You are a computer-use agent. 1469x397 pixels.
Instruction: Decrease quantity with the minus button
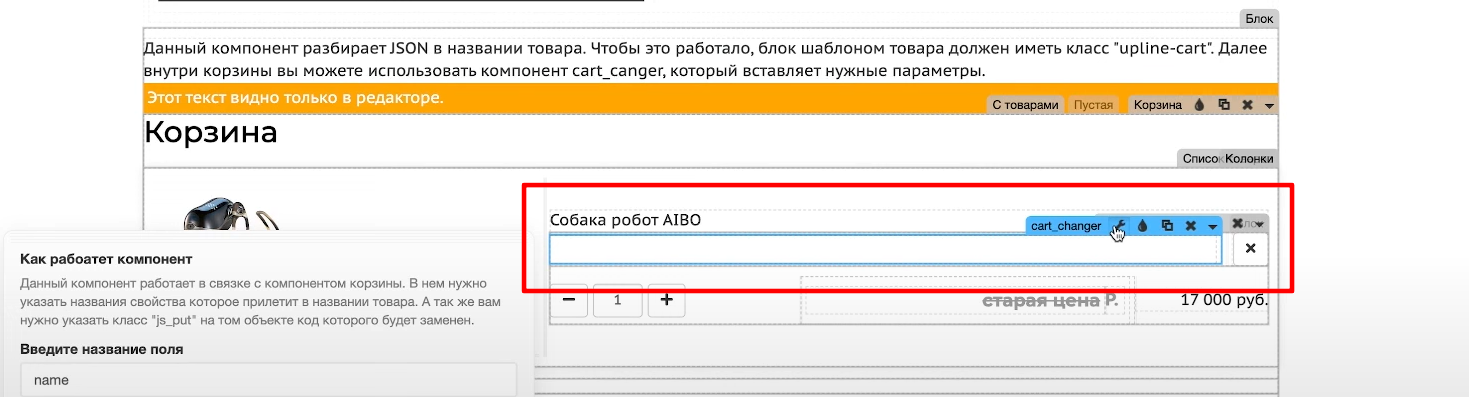point(569,300)
